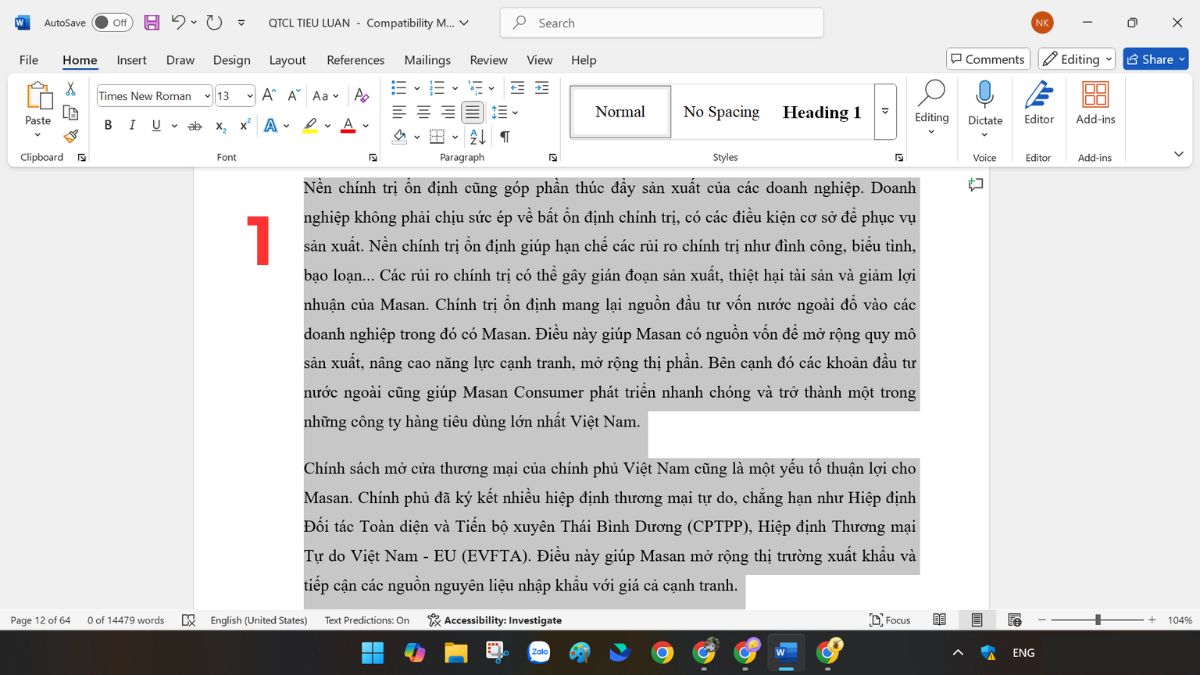Click the new comment icon beside the page
The image size is (1200, 675).
tap(975, 185)
